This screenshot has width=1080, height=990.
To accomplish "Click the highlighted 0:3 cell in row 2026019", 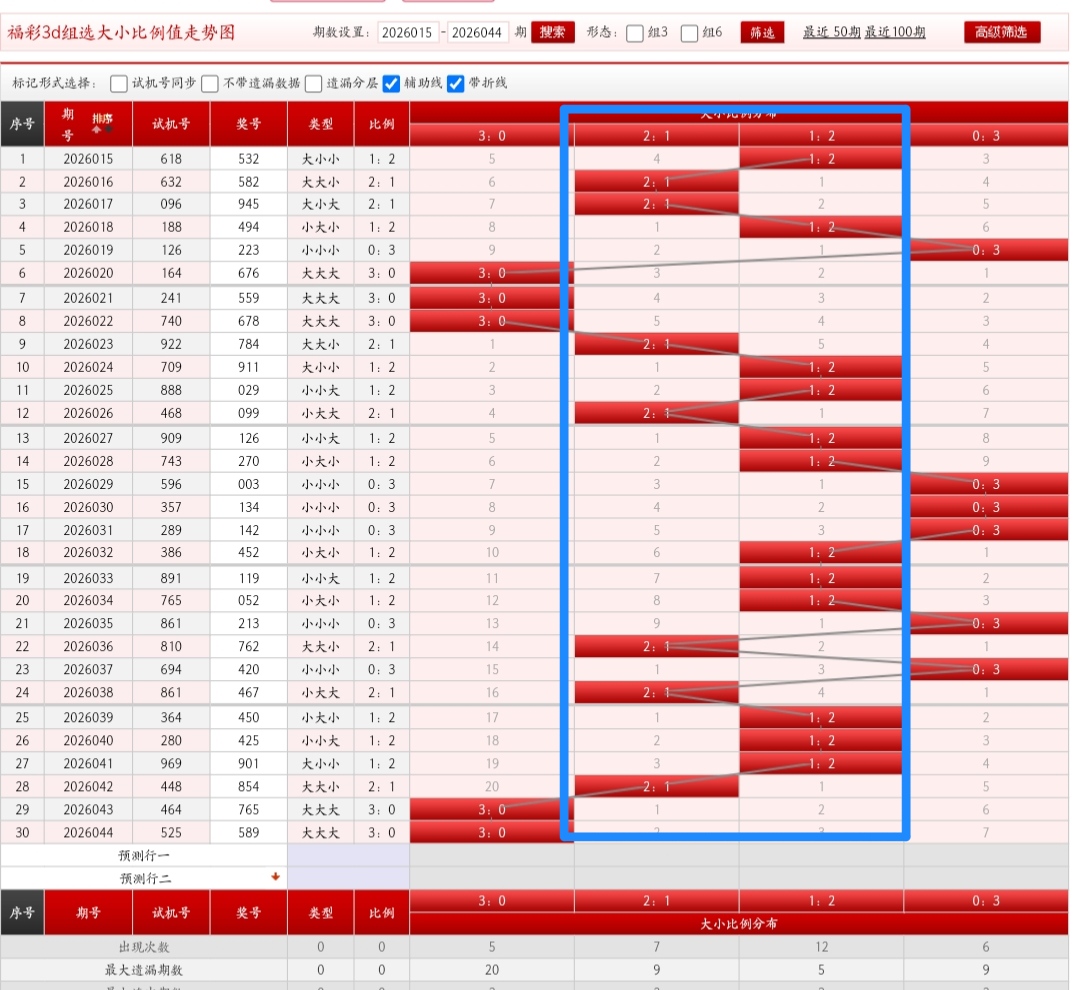I will coord(986,250).
